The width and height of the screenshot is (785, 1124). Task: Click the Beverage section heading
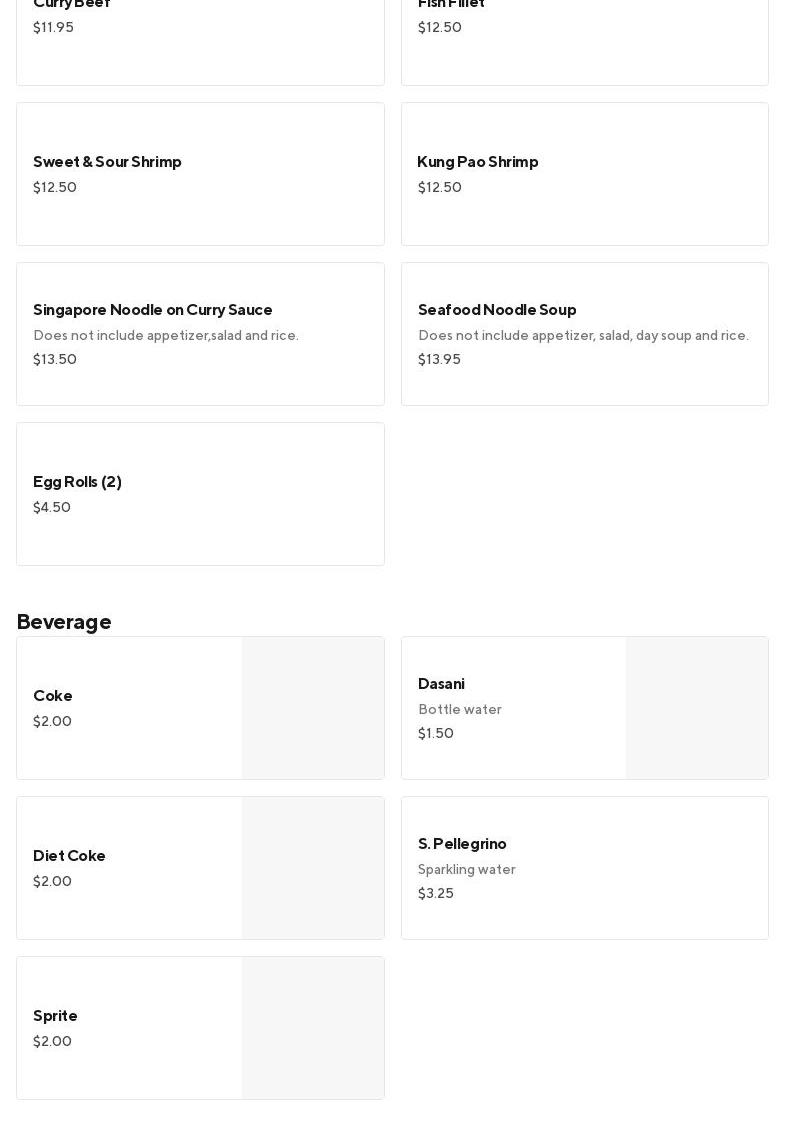(x=64, y=622)
